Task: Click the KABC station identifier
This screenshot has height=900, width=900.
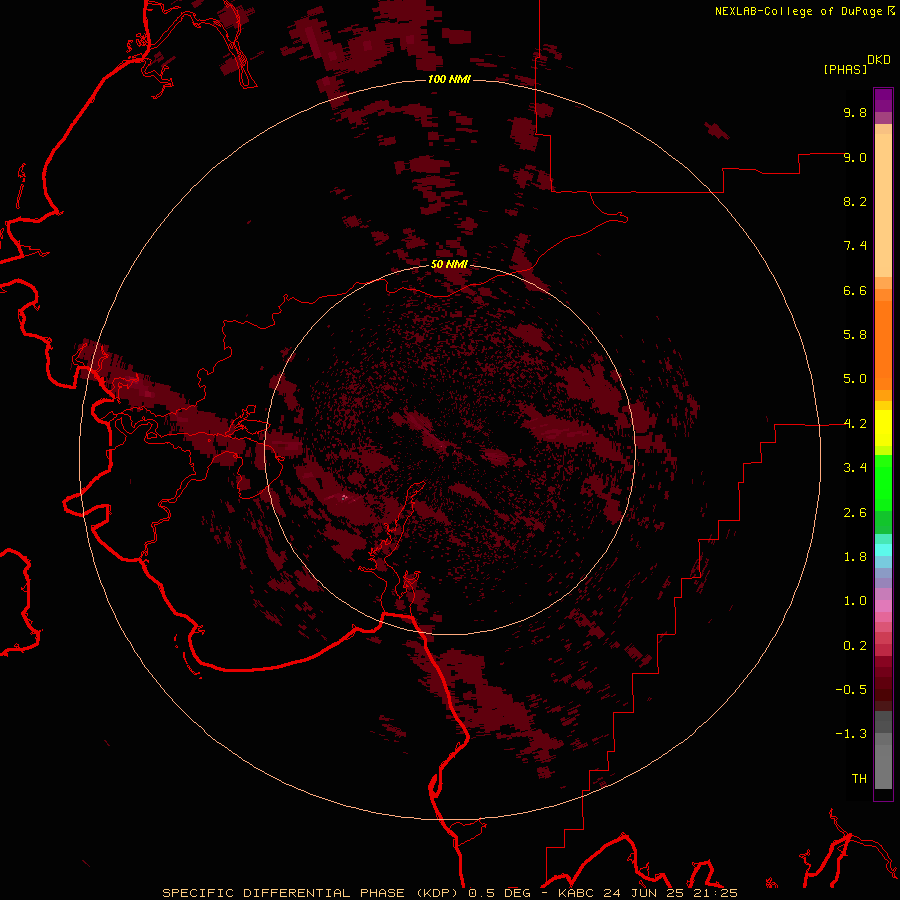Action: [x=577, y=893]
